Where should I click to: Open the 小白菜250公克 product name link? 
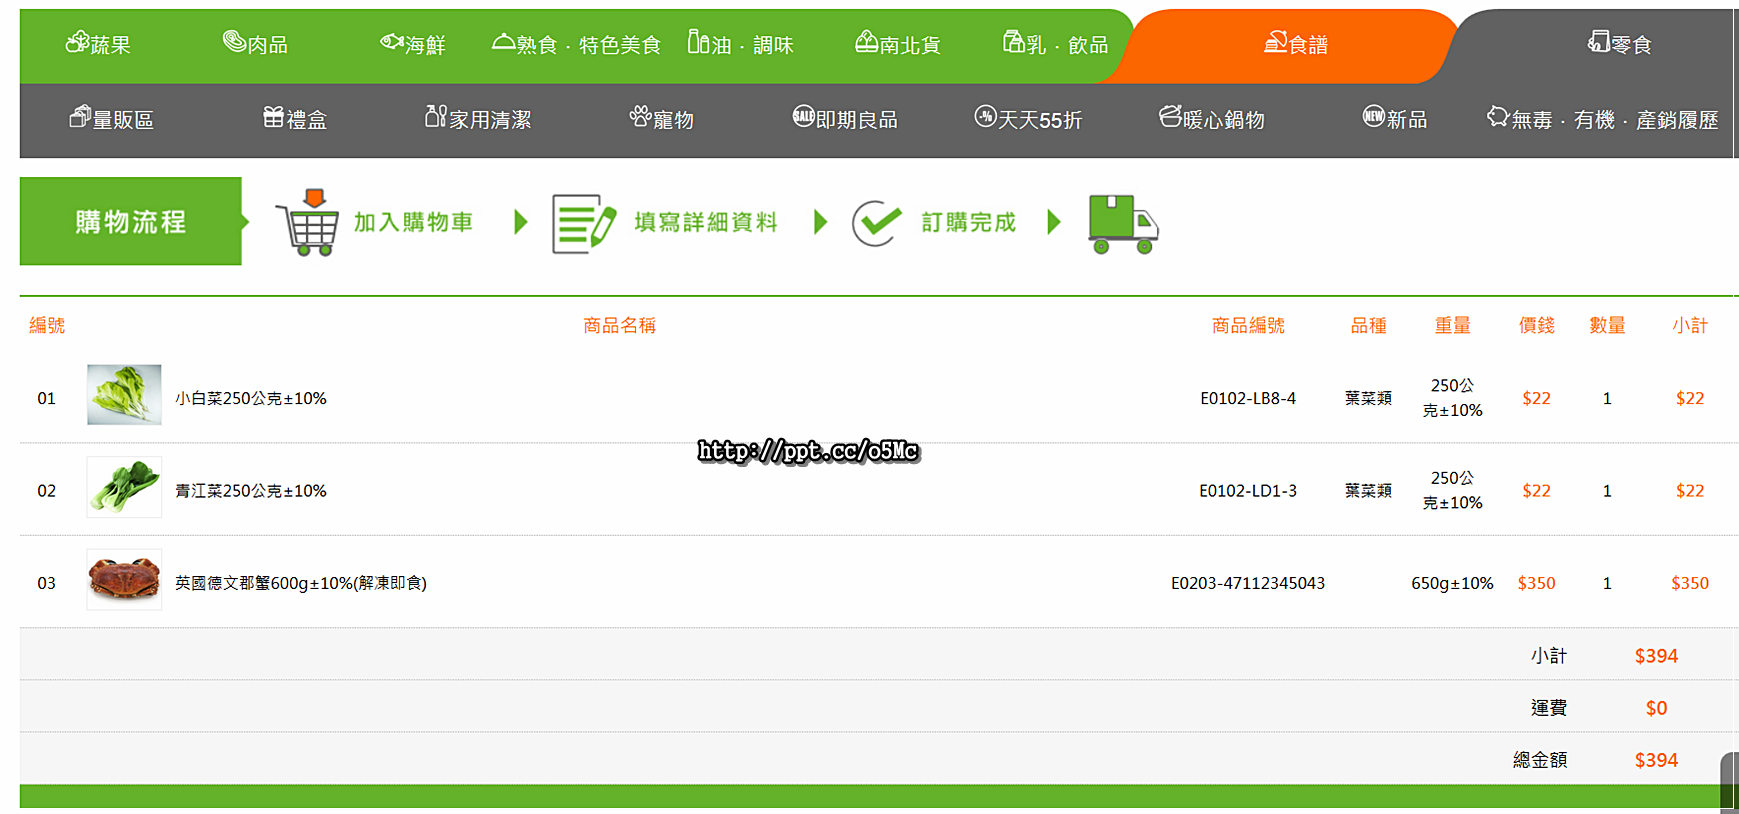pyautogui.click(x=250, y=398)
